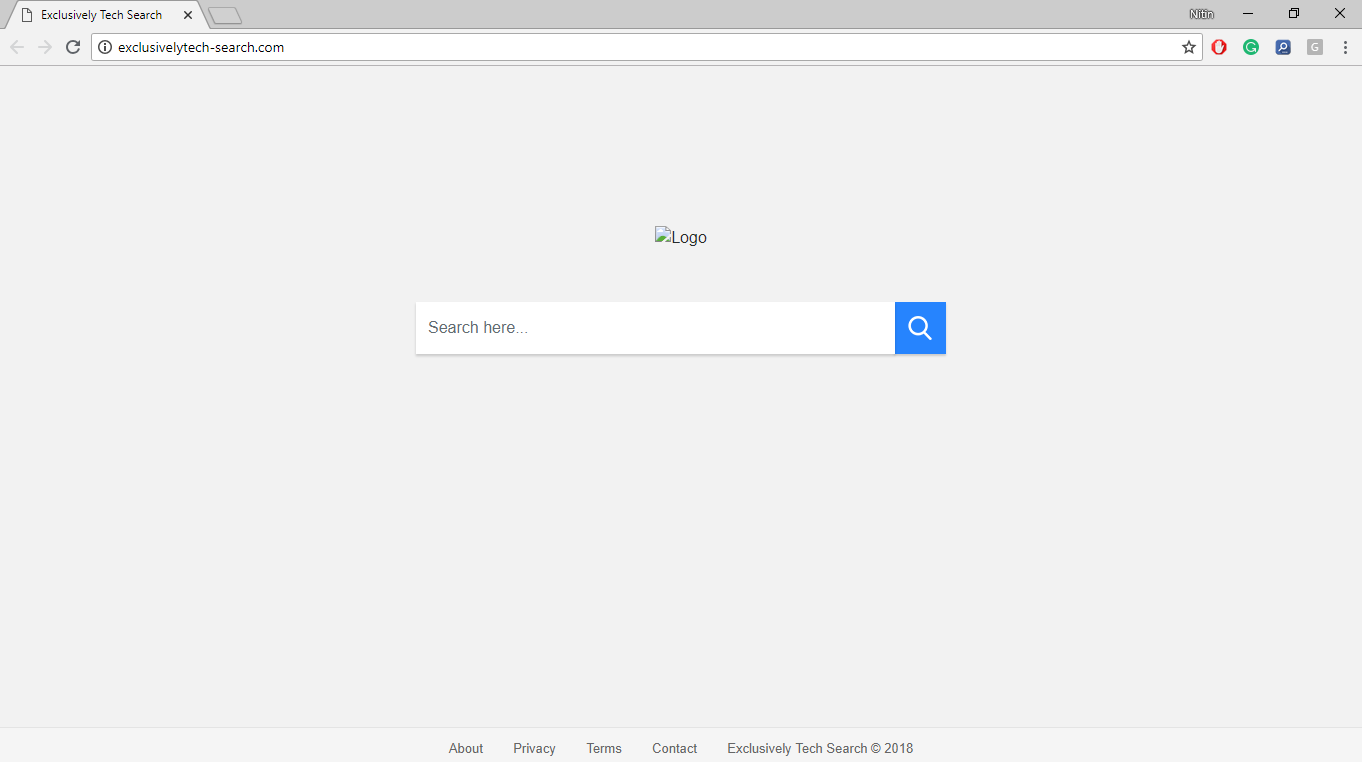Open the Grammarly extension

click(x=1251, y=46)
